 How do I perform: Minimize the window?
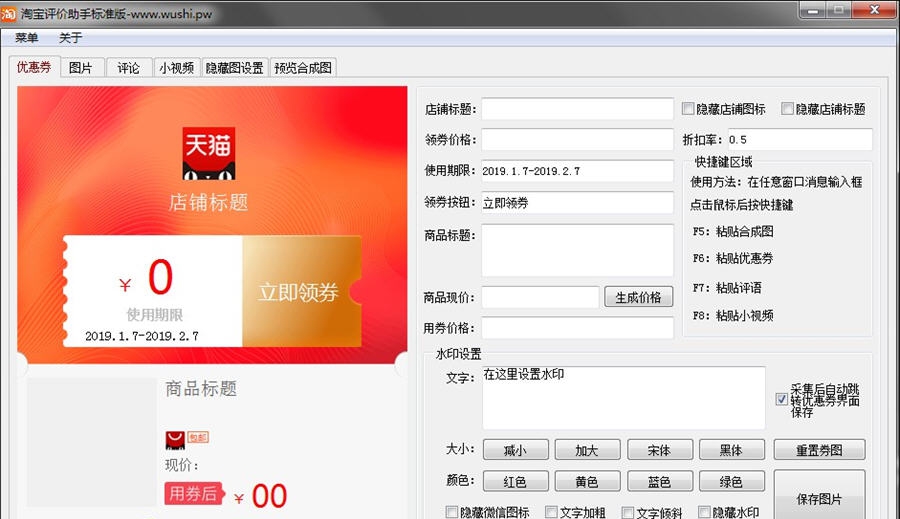click(812, 10)
